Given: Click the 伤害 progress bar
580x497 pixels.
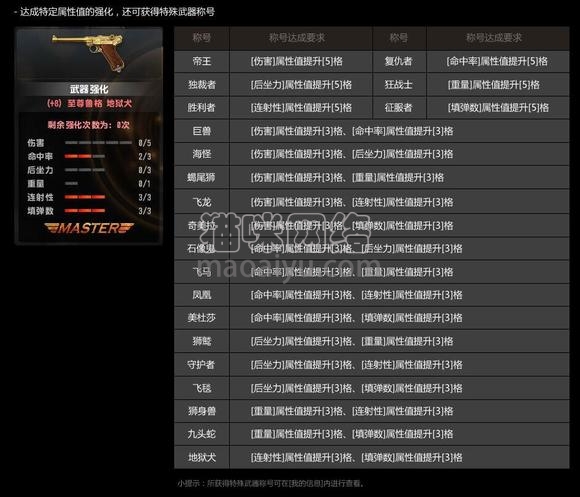Looking at the screenshot, I should pos(98,143).
